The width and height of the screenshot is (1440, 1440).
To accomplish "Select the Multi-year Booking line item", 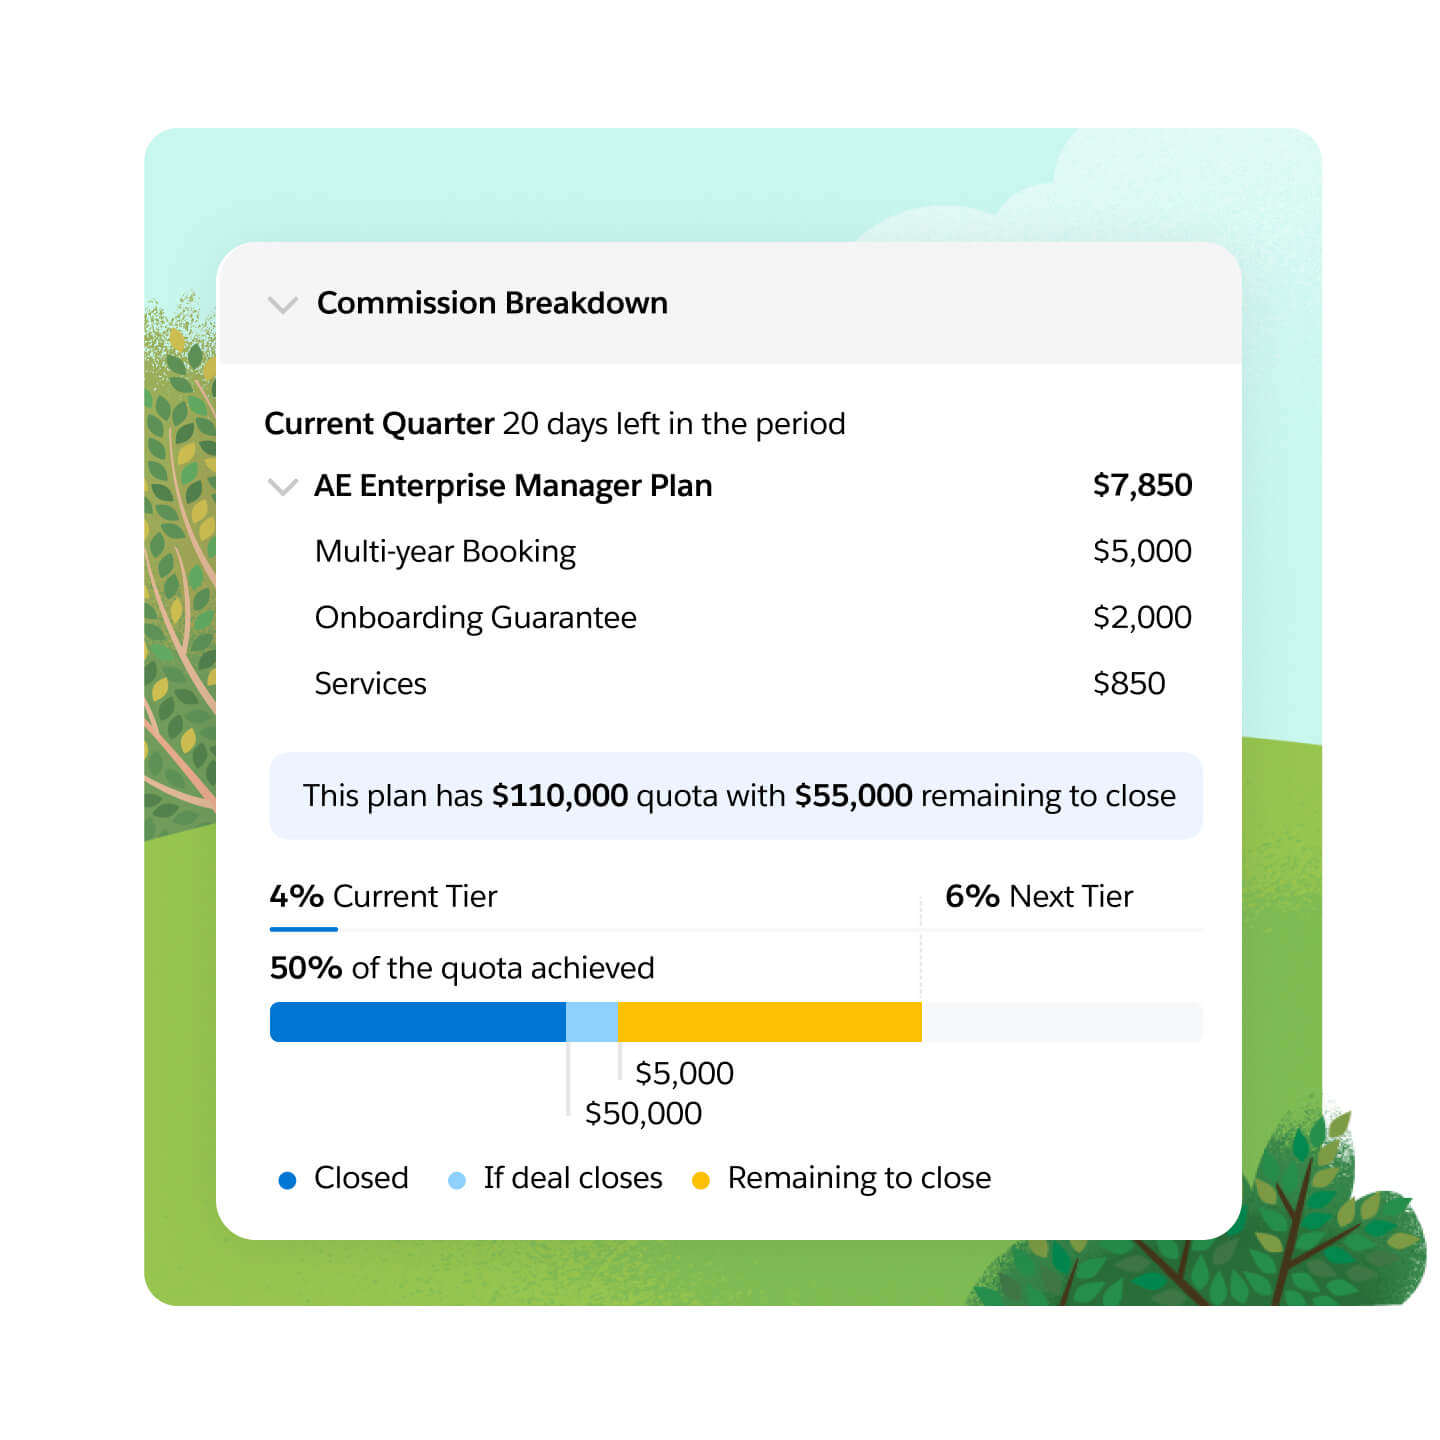I will click(x=445, y=552).
